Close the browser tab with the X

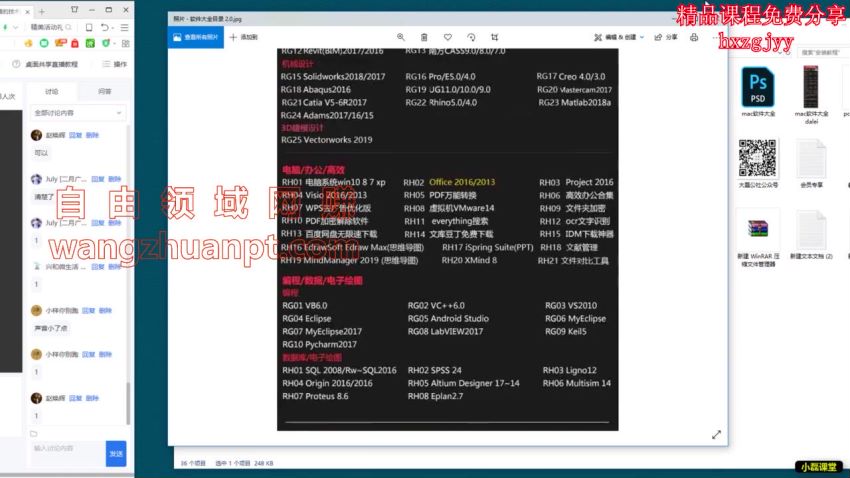(28, 11)
